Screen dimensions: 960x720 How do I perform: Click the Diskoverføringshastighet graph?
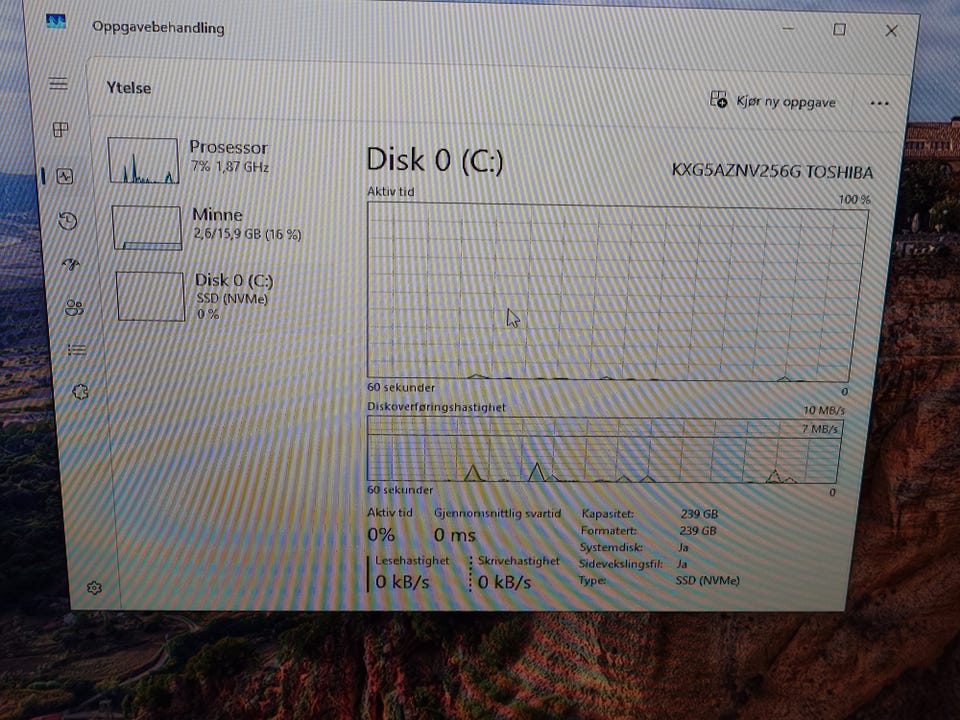point(603,450)
